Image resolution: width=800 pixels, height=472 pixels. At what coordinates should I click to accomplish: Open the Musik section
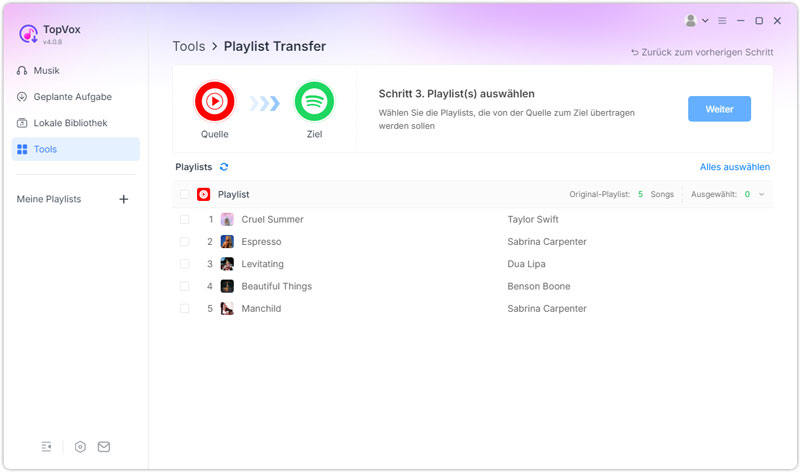(76, 70)
